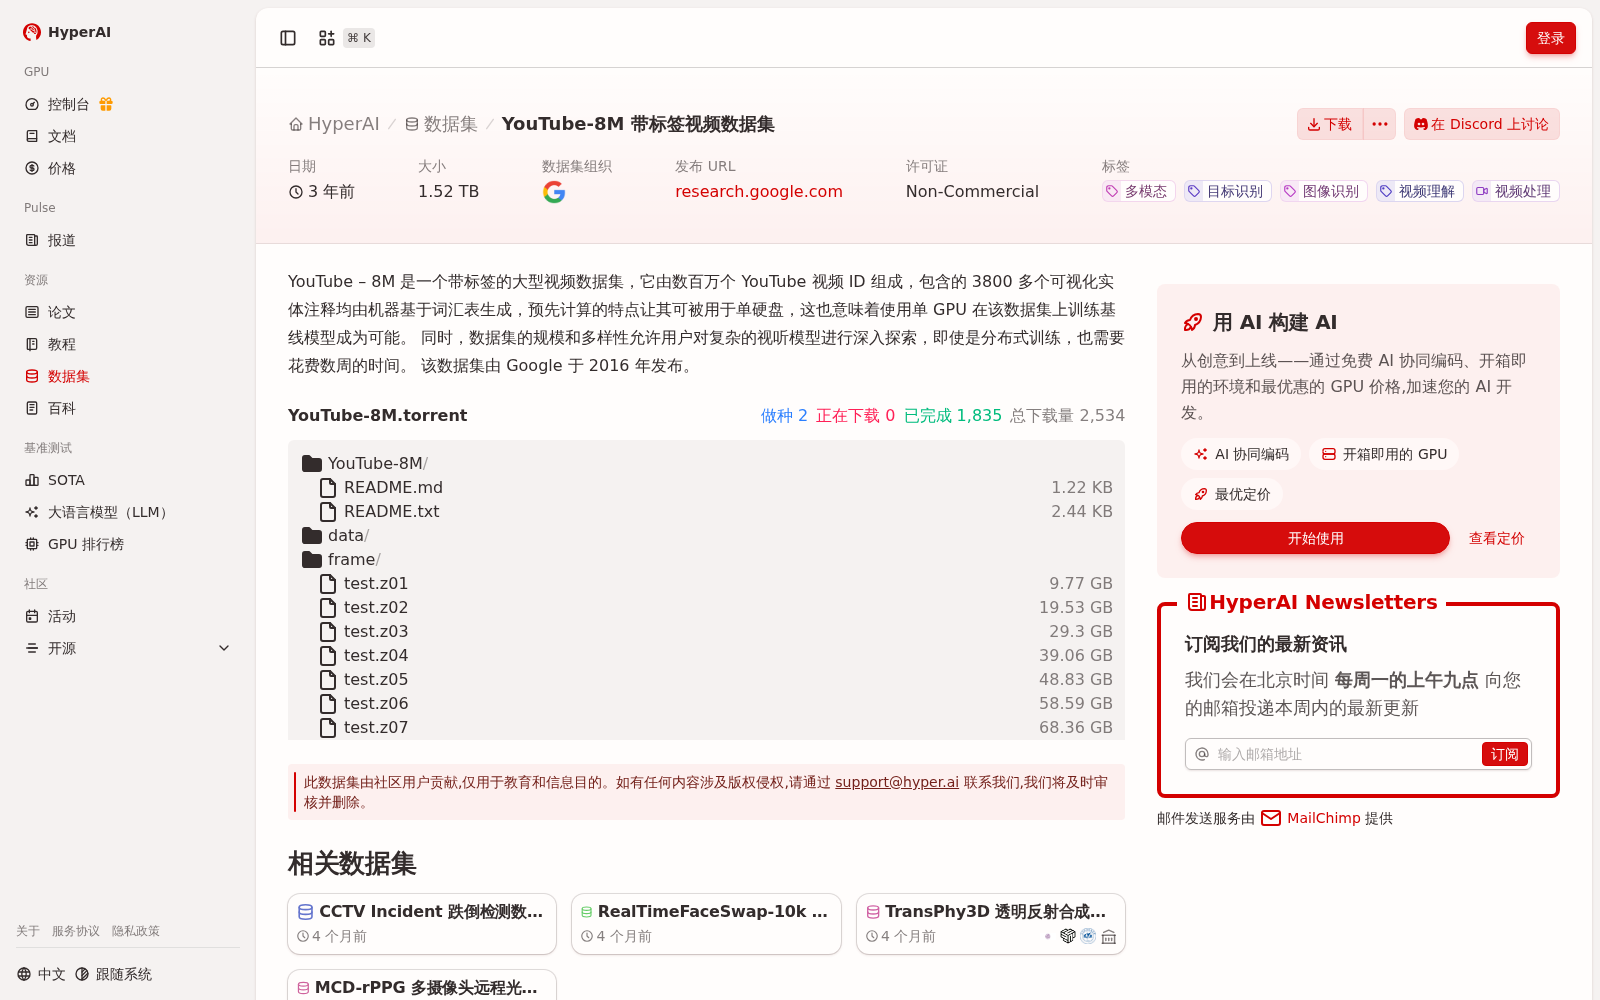
Task: Click the gift icon next to 控制台
Action: pos(106,104)
